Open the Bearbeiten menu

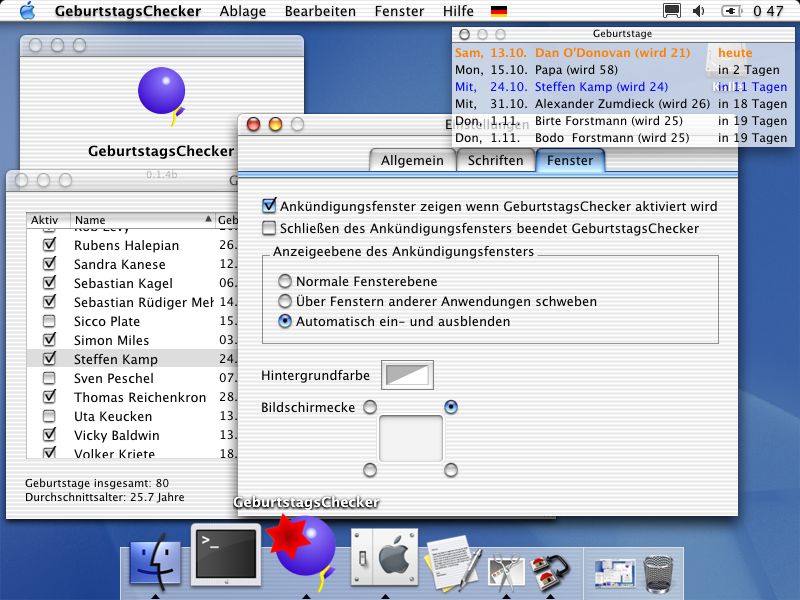[320, 11]
